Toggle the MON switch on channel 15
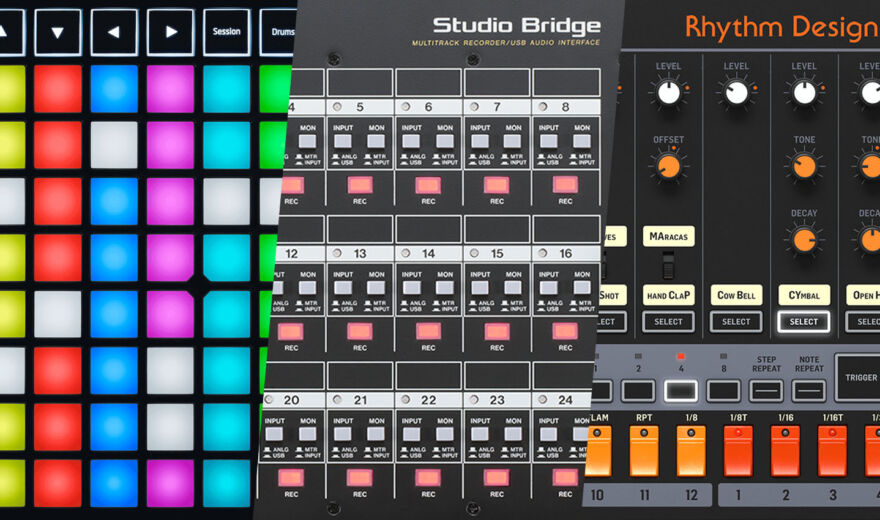 click(513, 288)
